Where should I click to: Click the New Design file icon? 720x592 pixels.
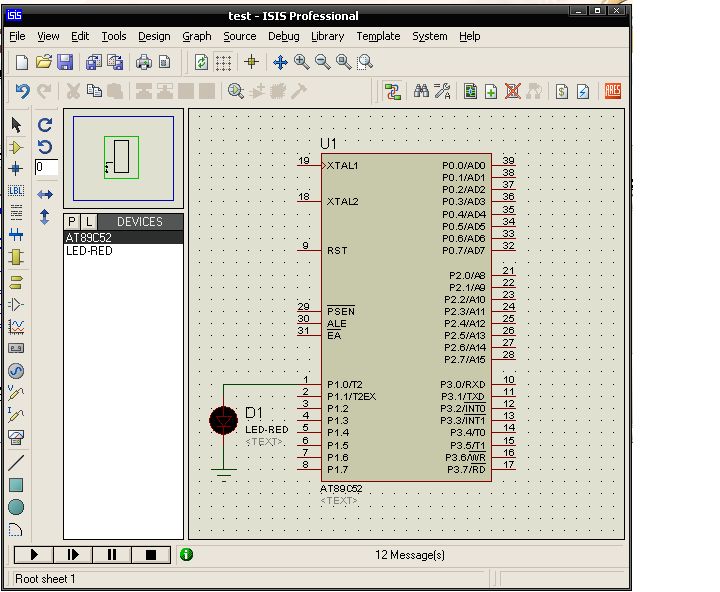pos(22,62)
